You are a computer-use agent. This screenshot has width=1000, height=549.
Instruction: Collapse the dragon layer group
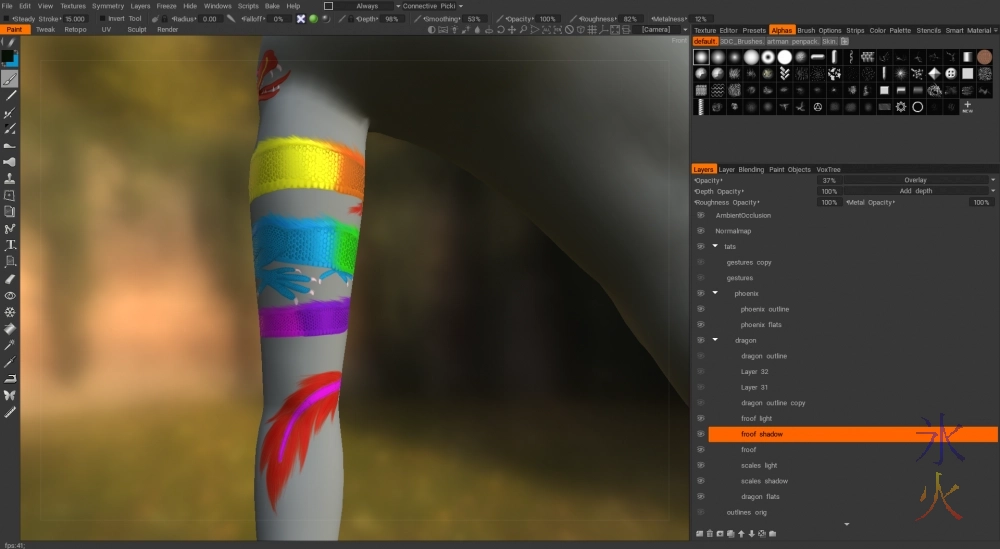714,340
